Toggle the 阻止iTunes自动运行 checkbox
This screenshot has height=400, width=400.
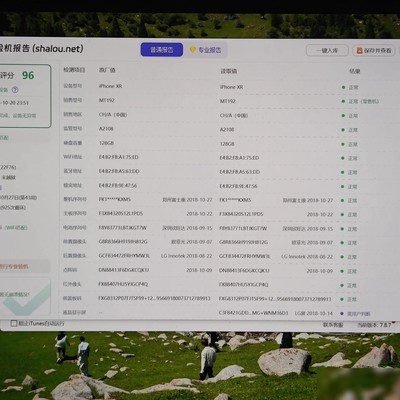pyautogui.click(x=14, y=323)
